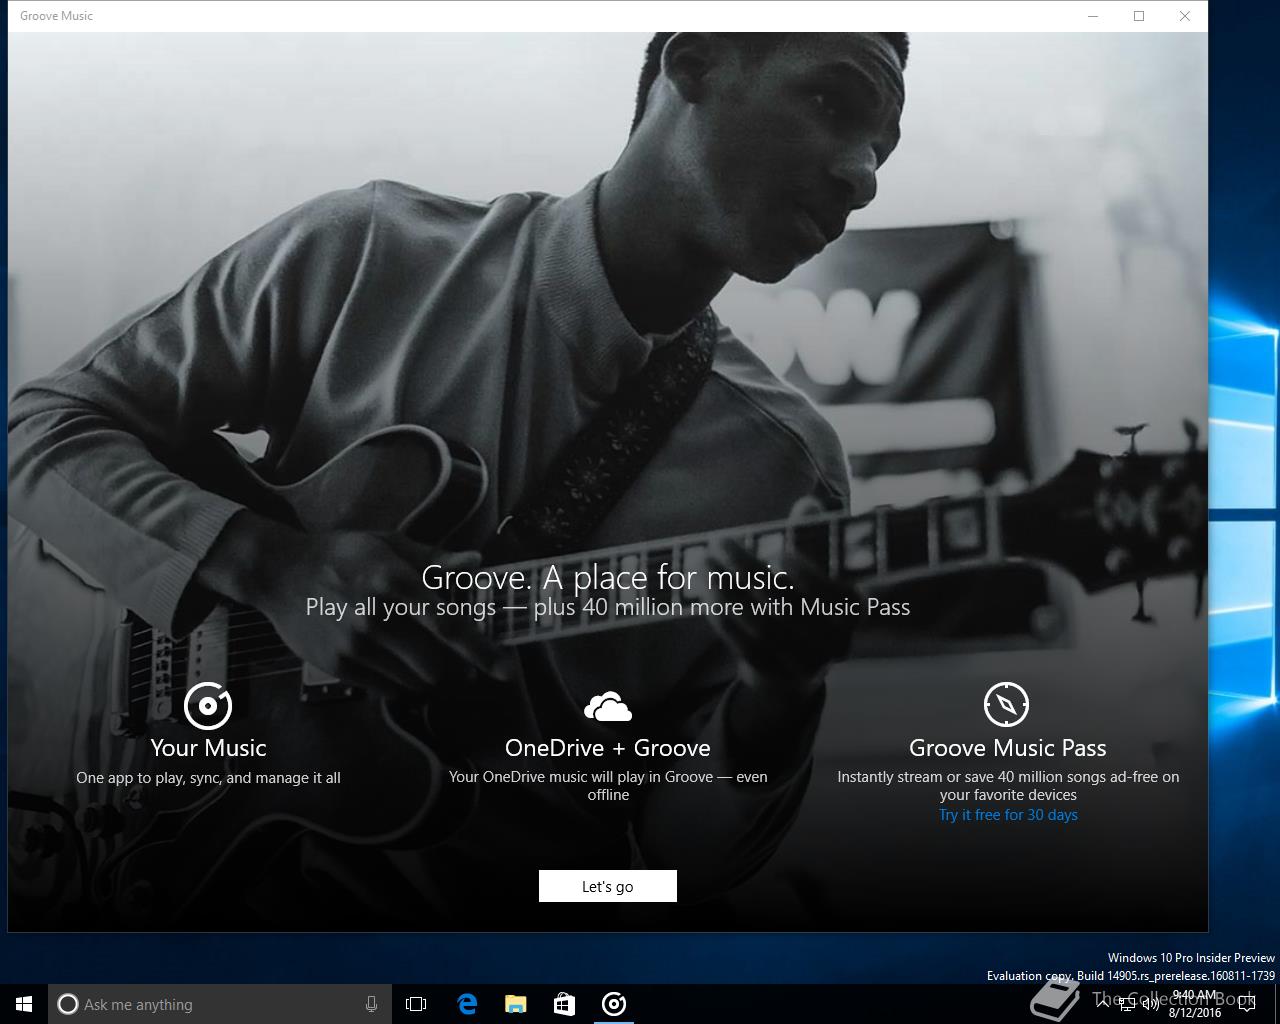Viewport: 1280px width, 1024px height.
Task: Click 'One app to play, sync, and manage it all'
Action: point(208,778)
